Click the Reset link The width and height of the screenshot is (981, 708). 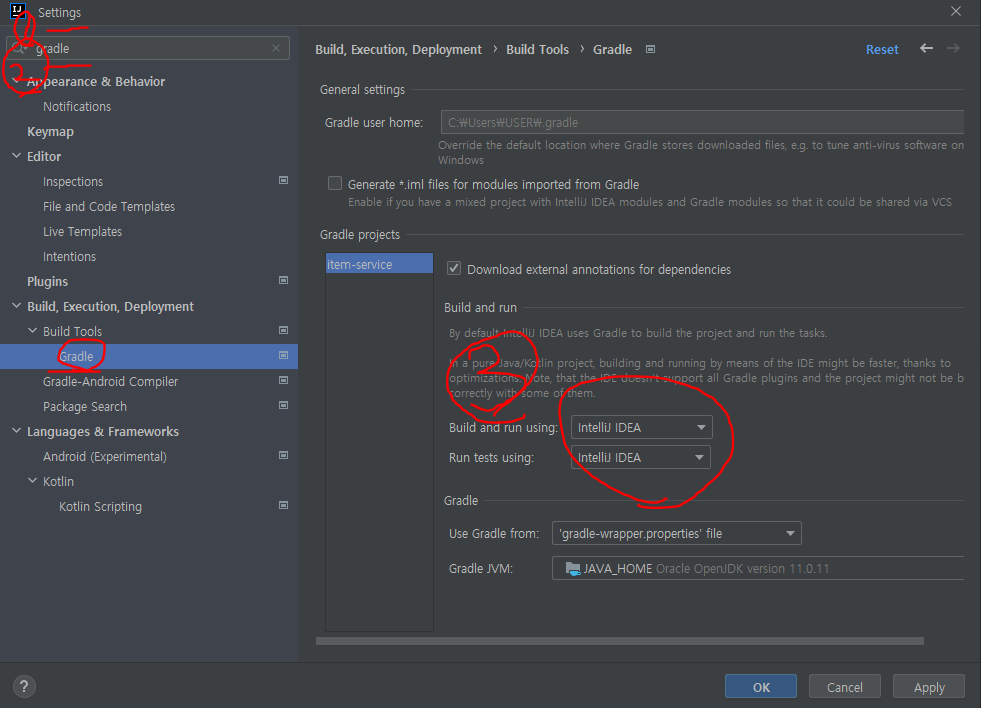click(x=882, y=49)
